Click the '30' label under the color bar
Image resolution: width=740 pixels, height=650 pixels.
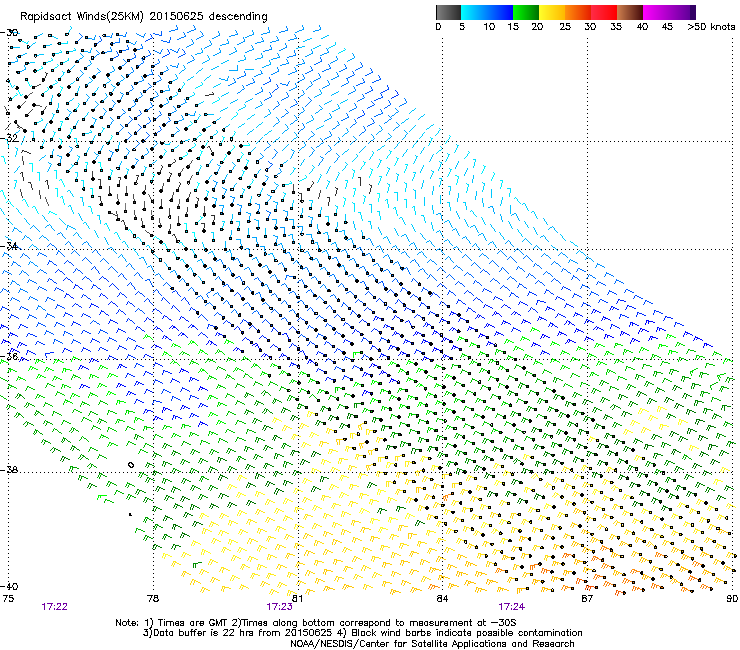click(590, 27)
